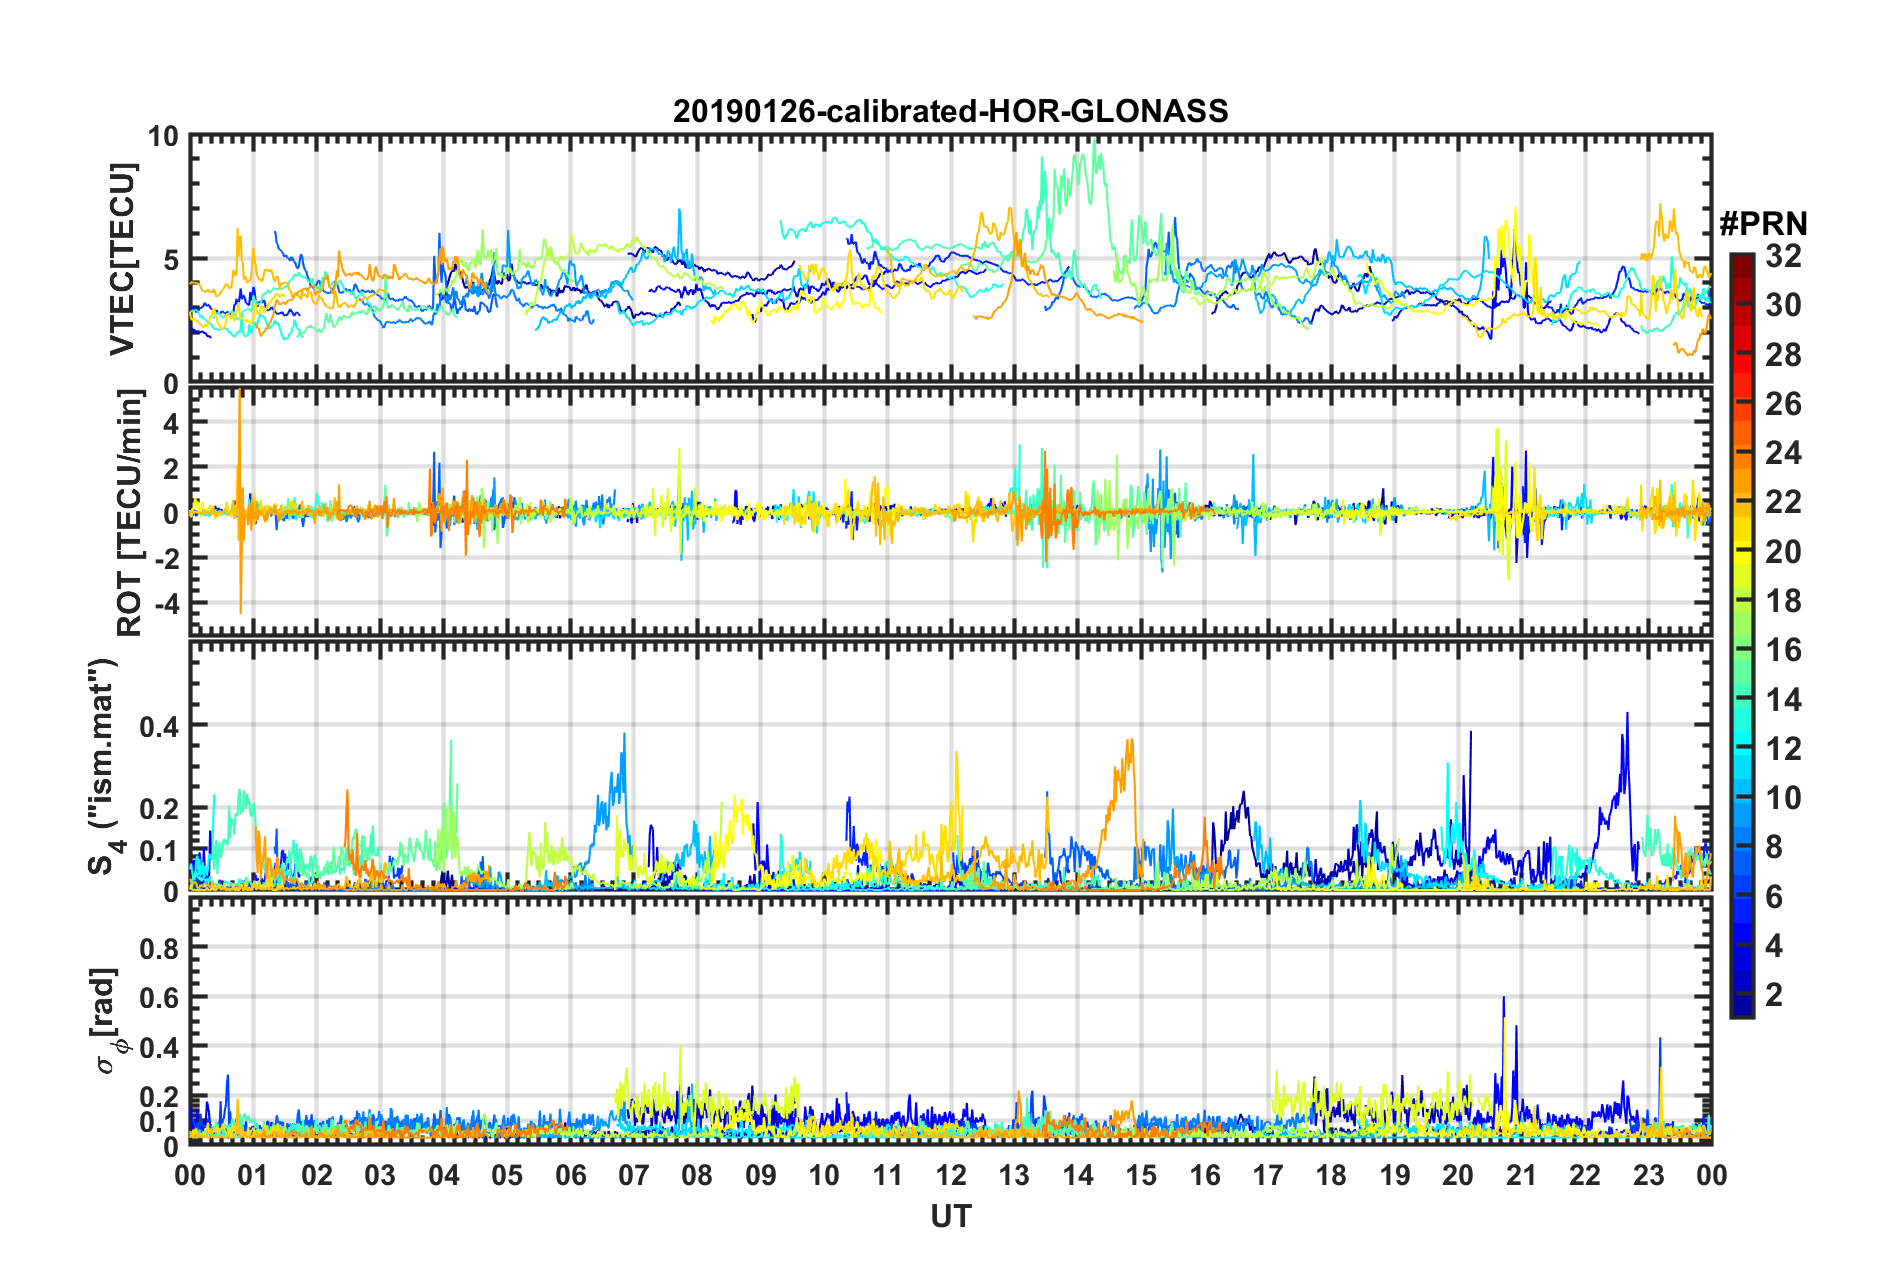Click the ROT axis tick label -2

pos(166,558)
